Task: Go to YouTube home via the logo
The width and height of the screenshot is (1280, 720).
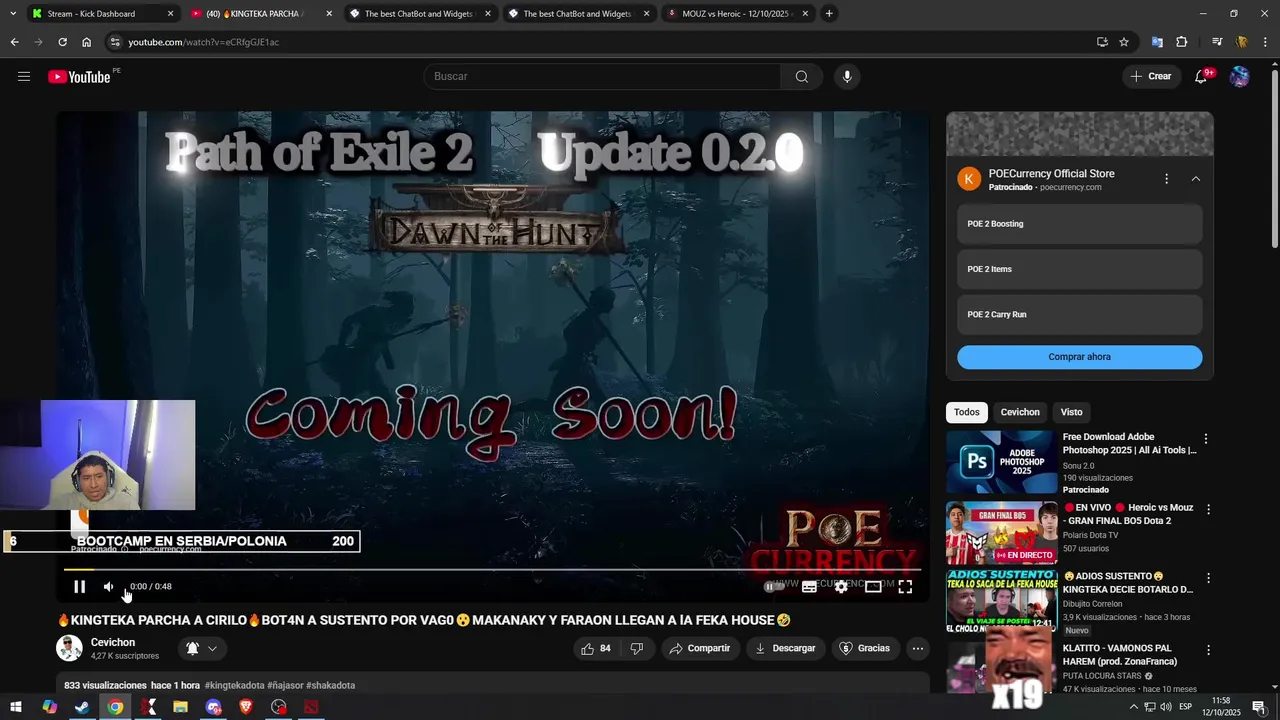Action: point(79,77)
